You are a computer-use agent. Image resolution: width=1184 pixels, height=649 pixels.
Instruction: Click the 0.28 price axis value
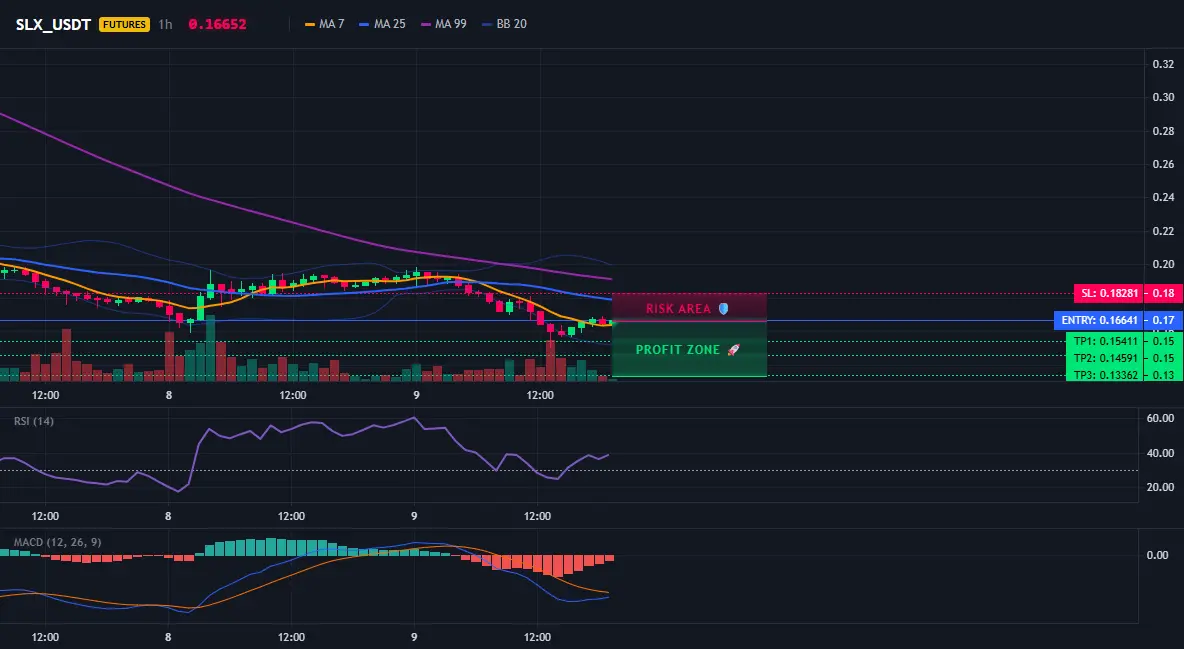(x=1164, y=131)
